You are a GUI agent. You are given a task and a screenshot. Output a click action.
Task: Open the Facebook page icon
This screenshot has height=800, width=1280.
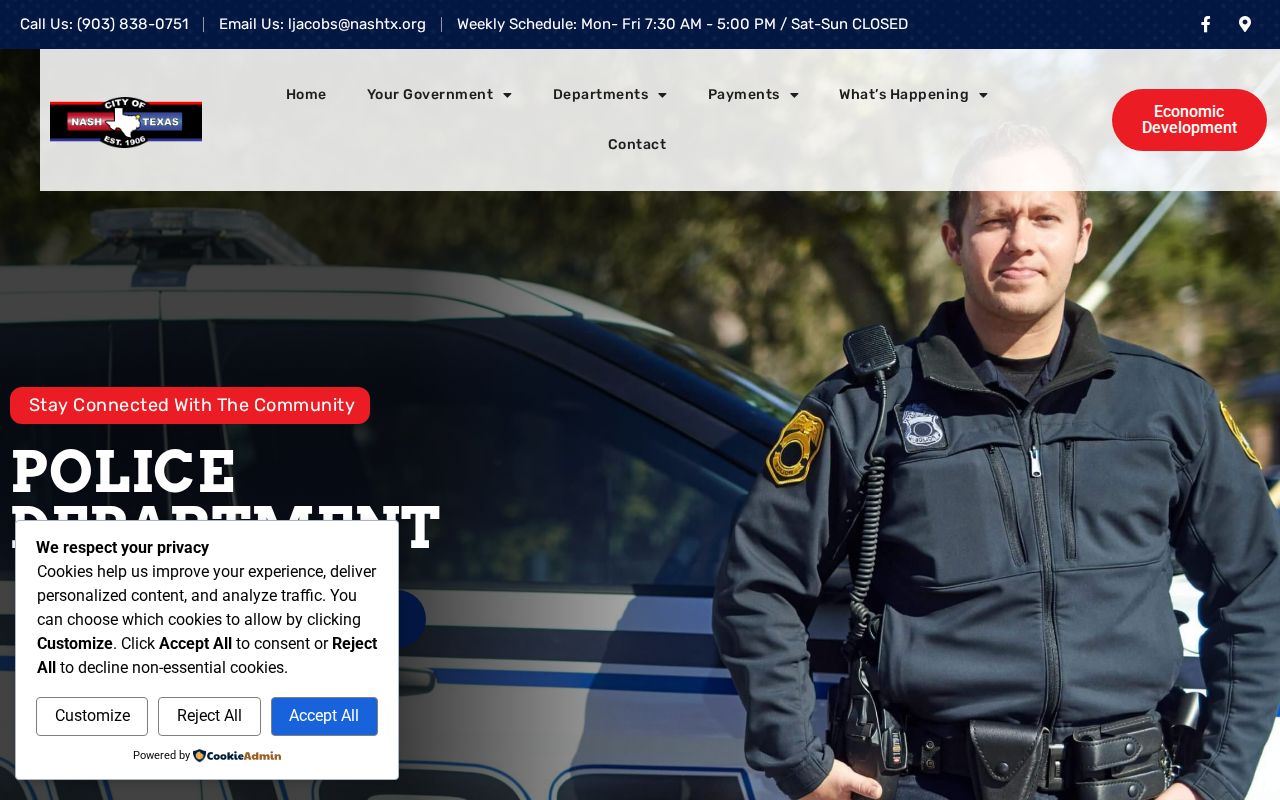click(x=1205, y=24)
